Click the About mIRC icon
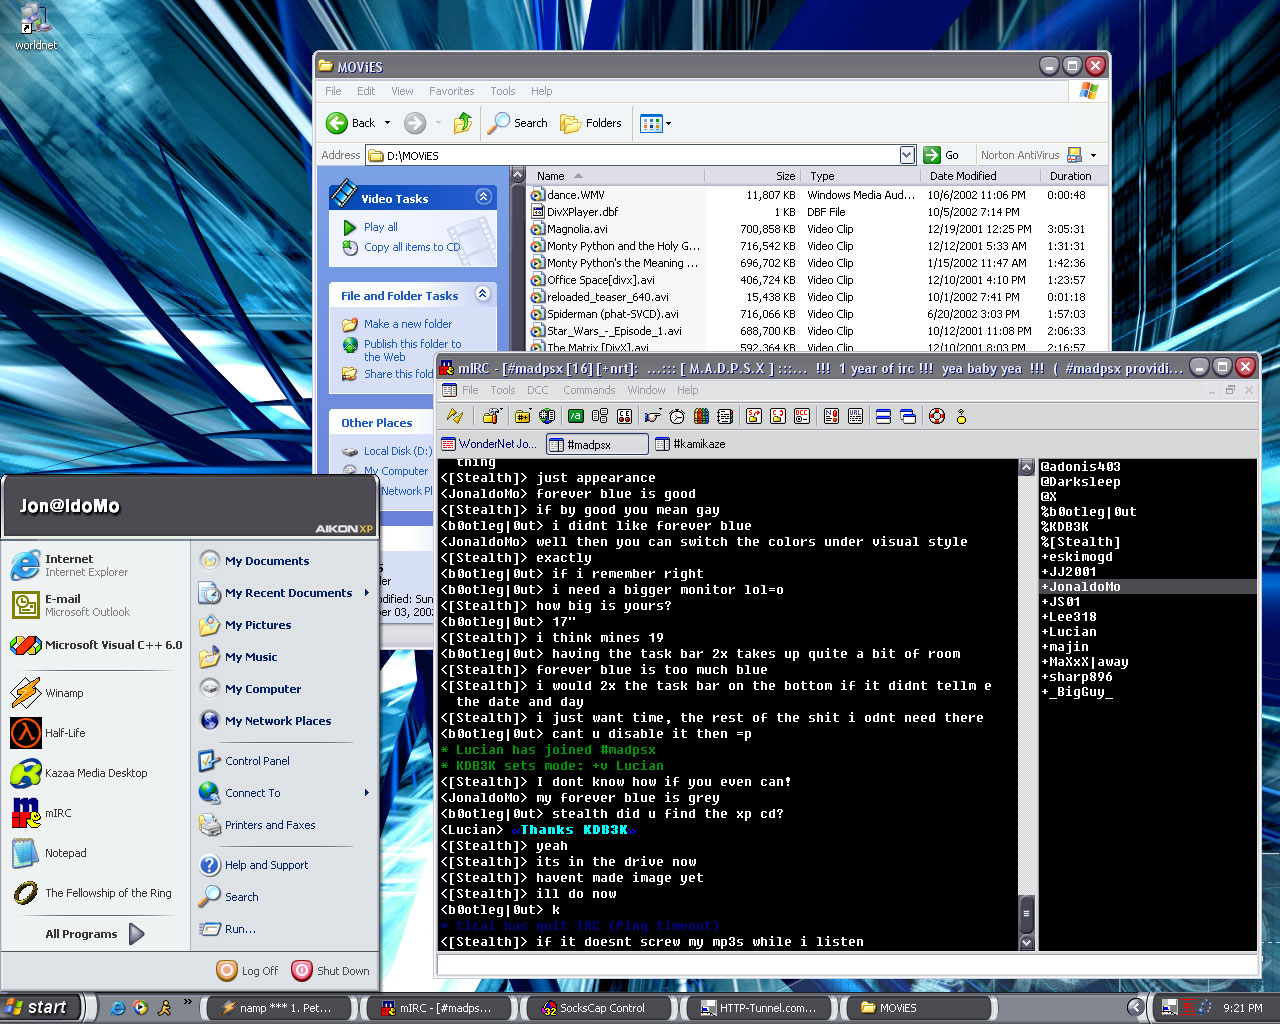The width and height of the screenshot is (1280, 1024). point(961,416)
